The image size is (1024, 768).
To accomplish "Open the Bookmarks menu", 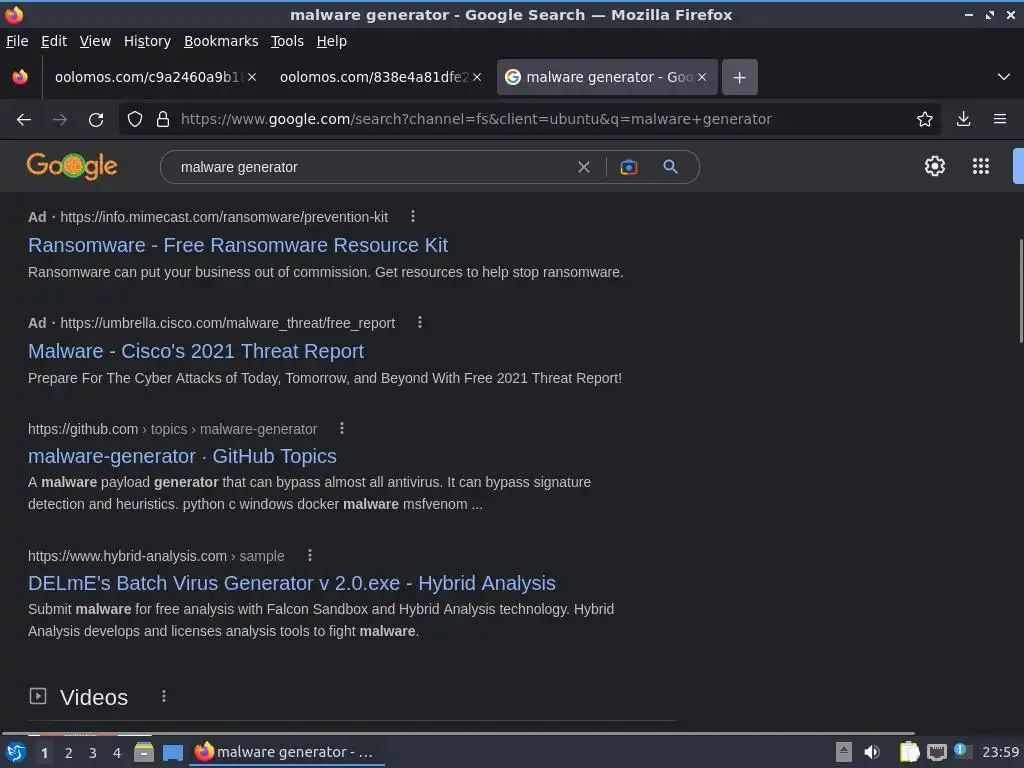I will coord(221,41).
